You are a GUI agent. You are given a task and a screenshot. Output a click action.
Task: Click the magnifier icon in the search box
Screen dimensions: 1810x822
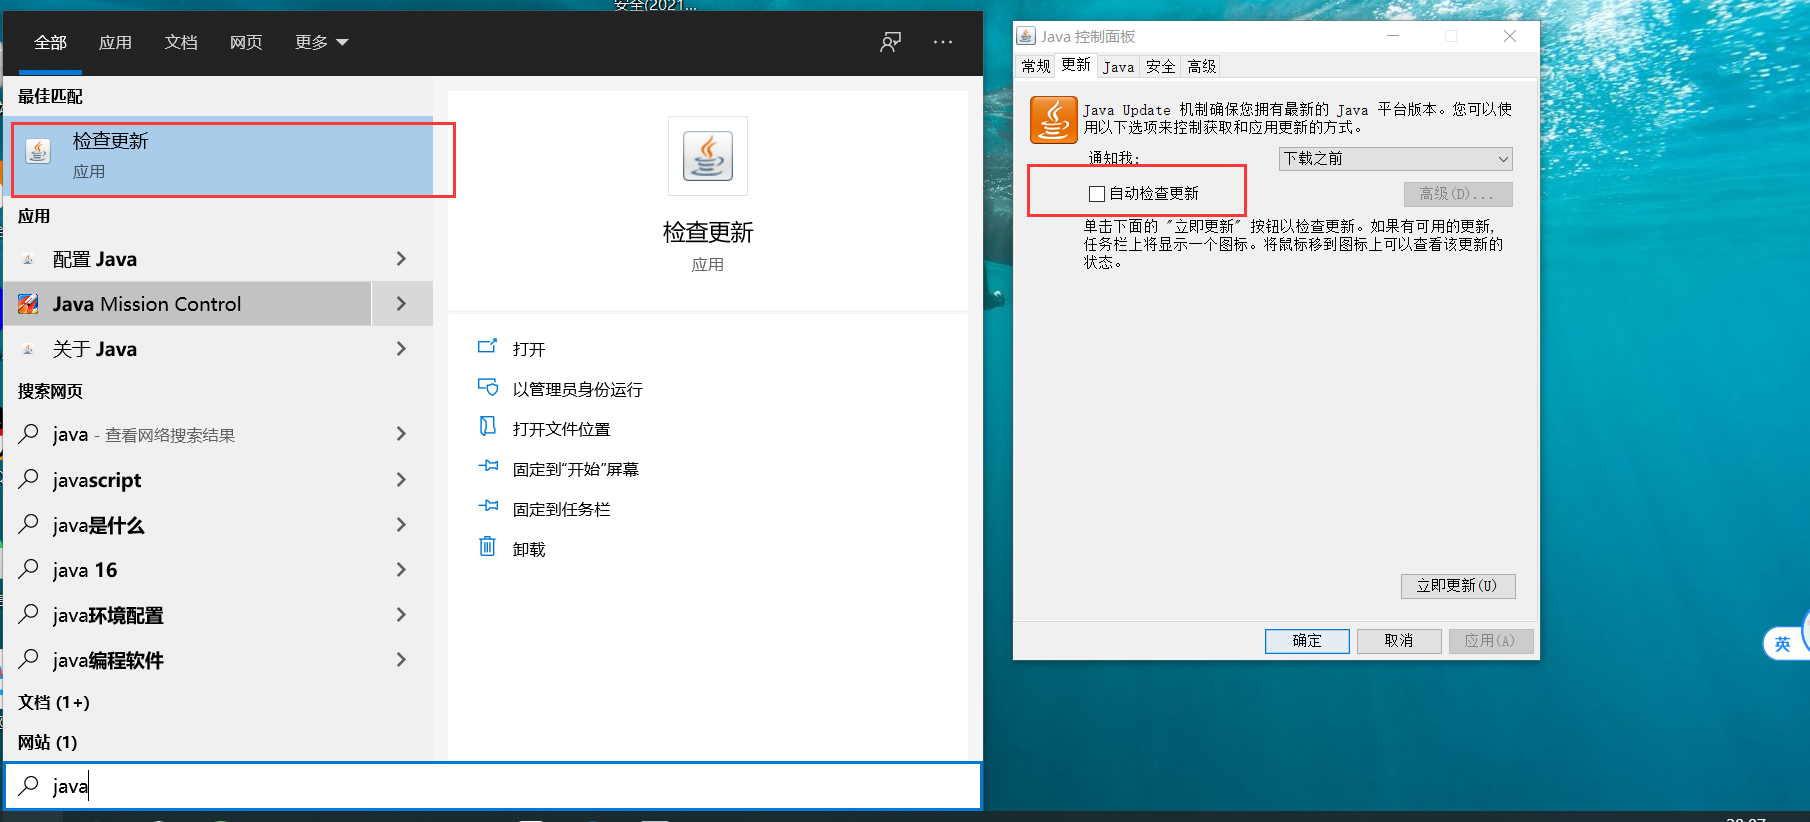29,786
